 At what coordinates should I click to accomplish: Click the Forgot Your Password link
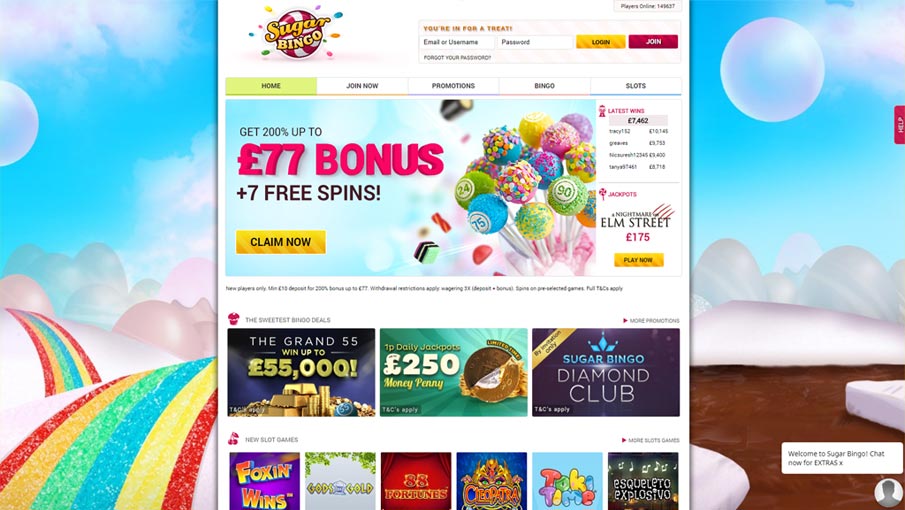(457, 58)
